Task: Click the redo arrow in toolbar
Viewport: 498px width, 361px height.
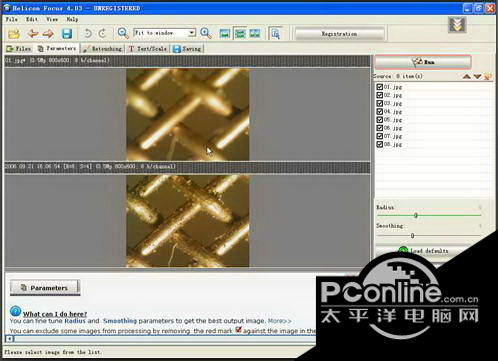Action: [x=103, y=33]
